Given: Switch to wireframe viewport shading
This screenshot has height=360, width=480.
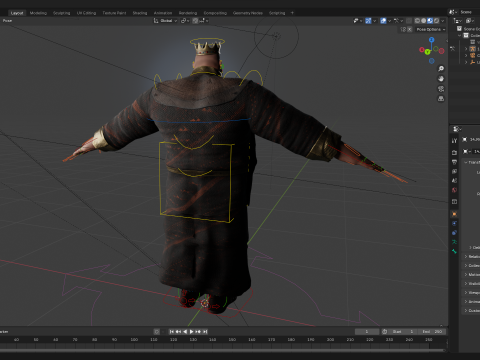Looking at the screenshot, I should click(x=417, y=21).
